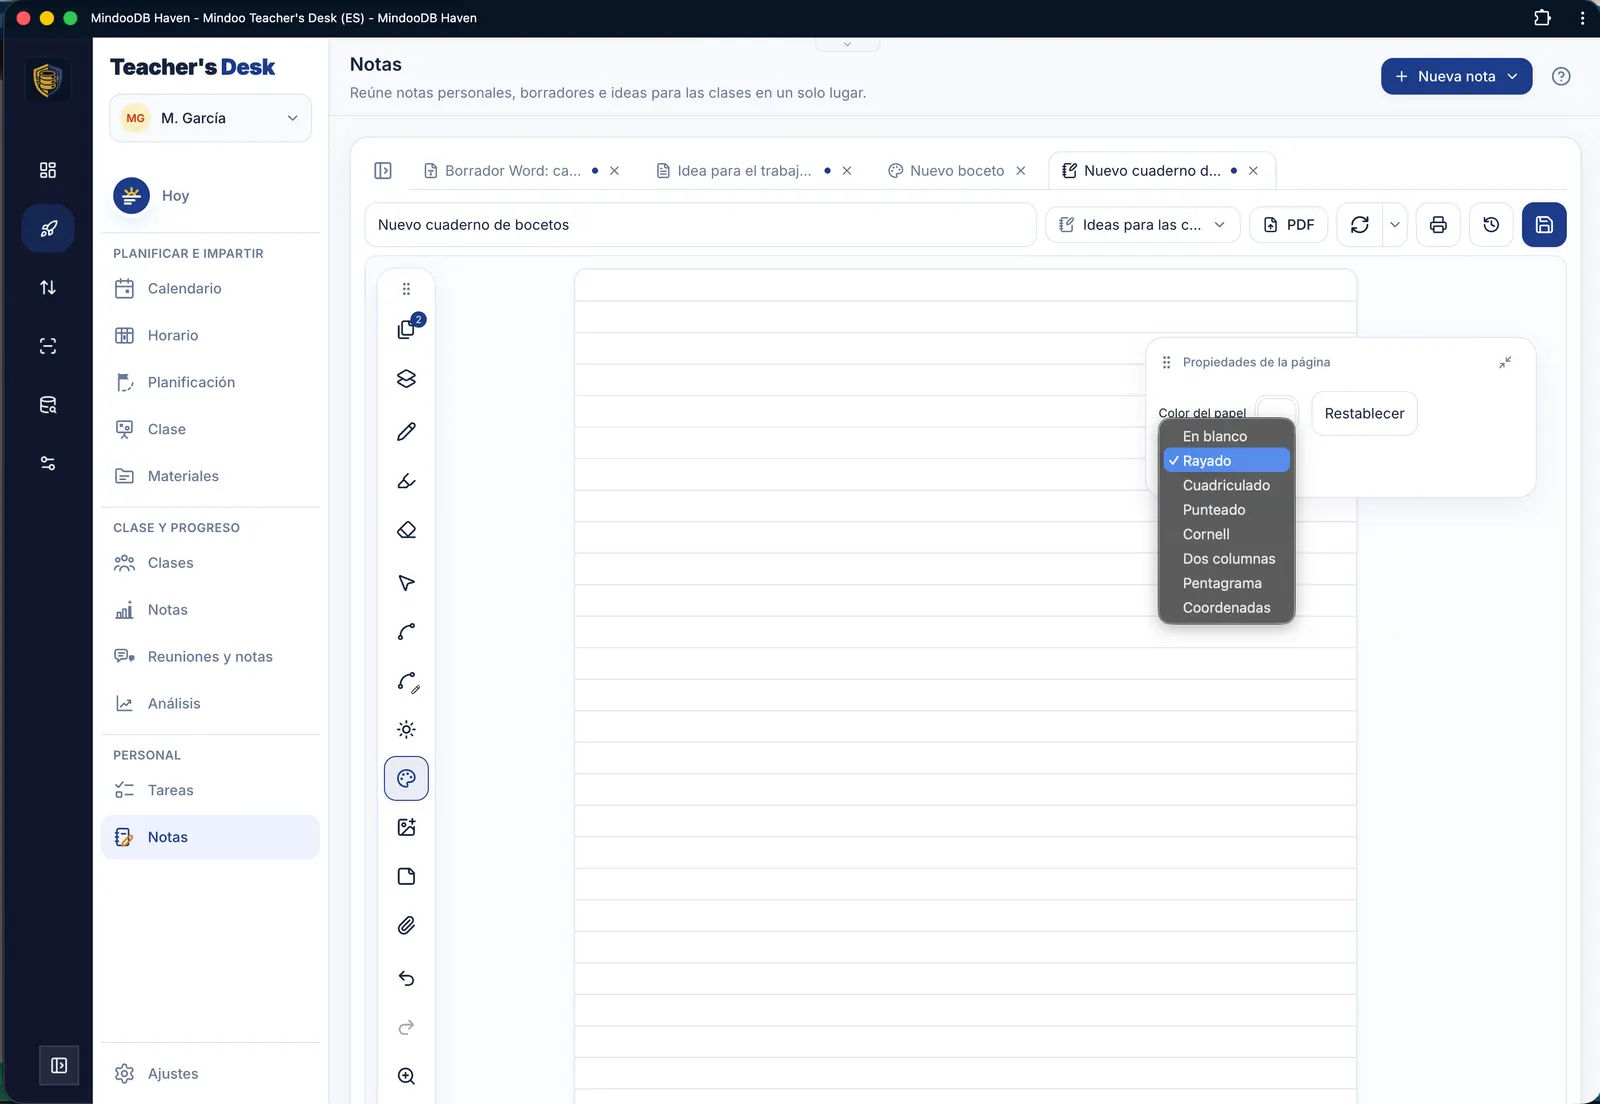Open the database search rail icon

pyautogui.click(x=48, y=405)
